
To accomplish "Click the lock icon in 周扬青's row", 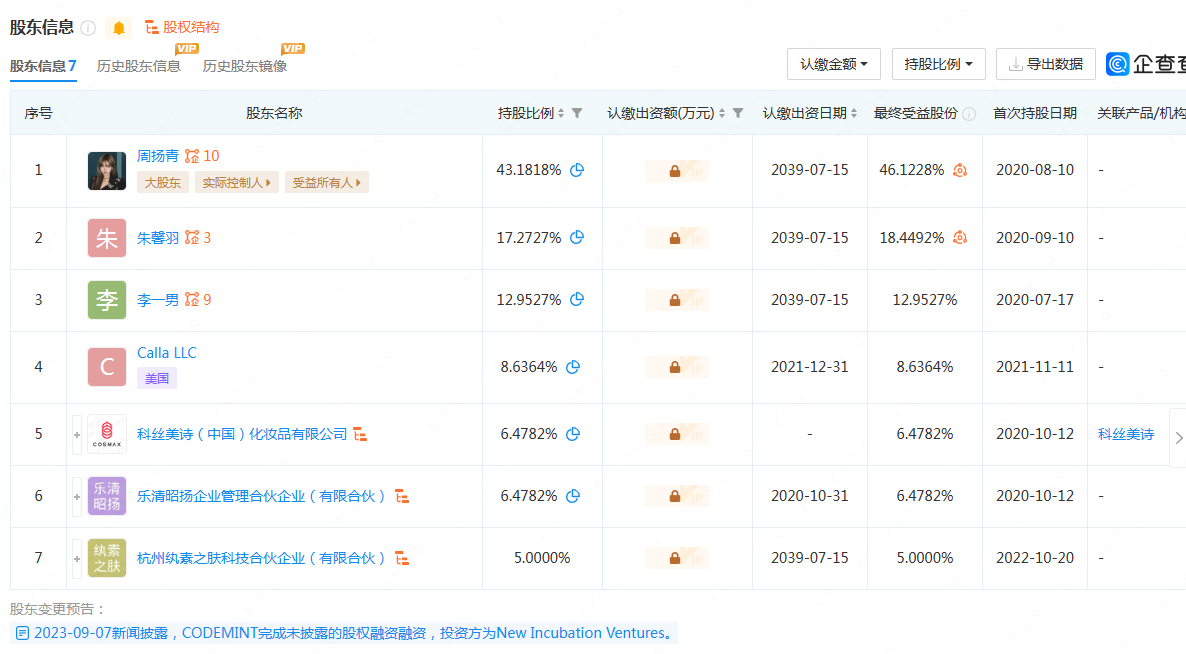I will 675,171.
